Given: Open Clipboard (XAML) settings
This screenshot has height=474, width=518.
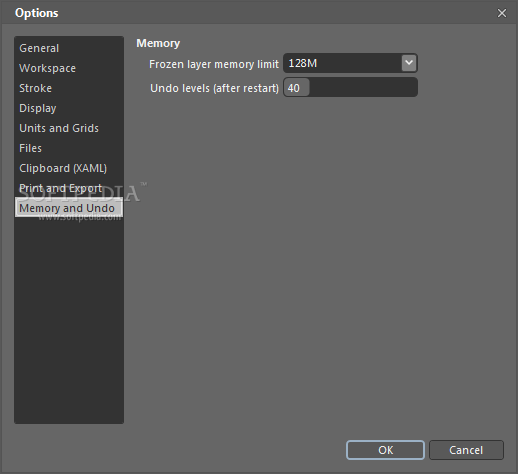Looking at the screenshot, I should pyautogui.click(x=69, y=168).
